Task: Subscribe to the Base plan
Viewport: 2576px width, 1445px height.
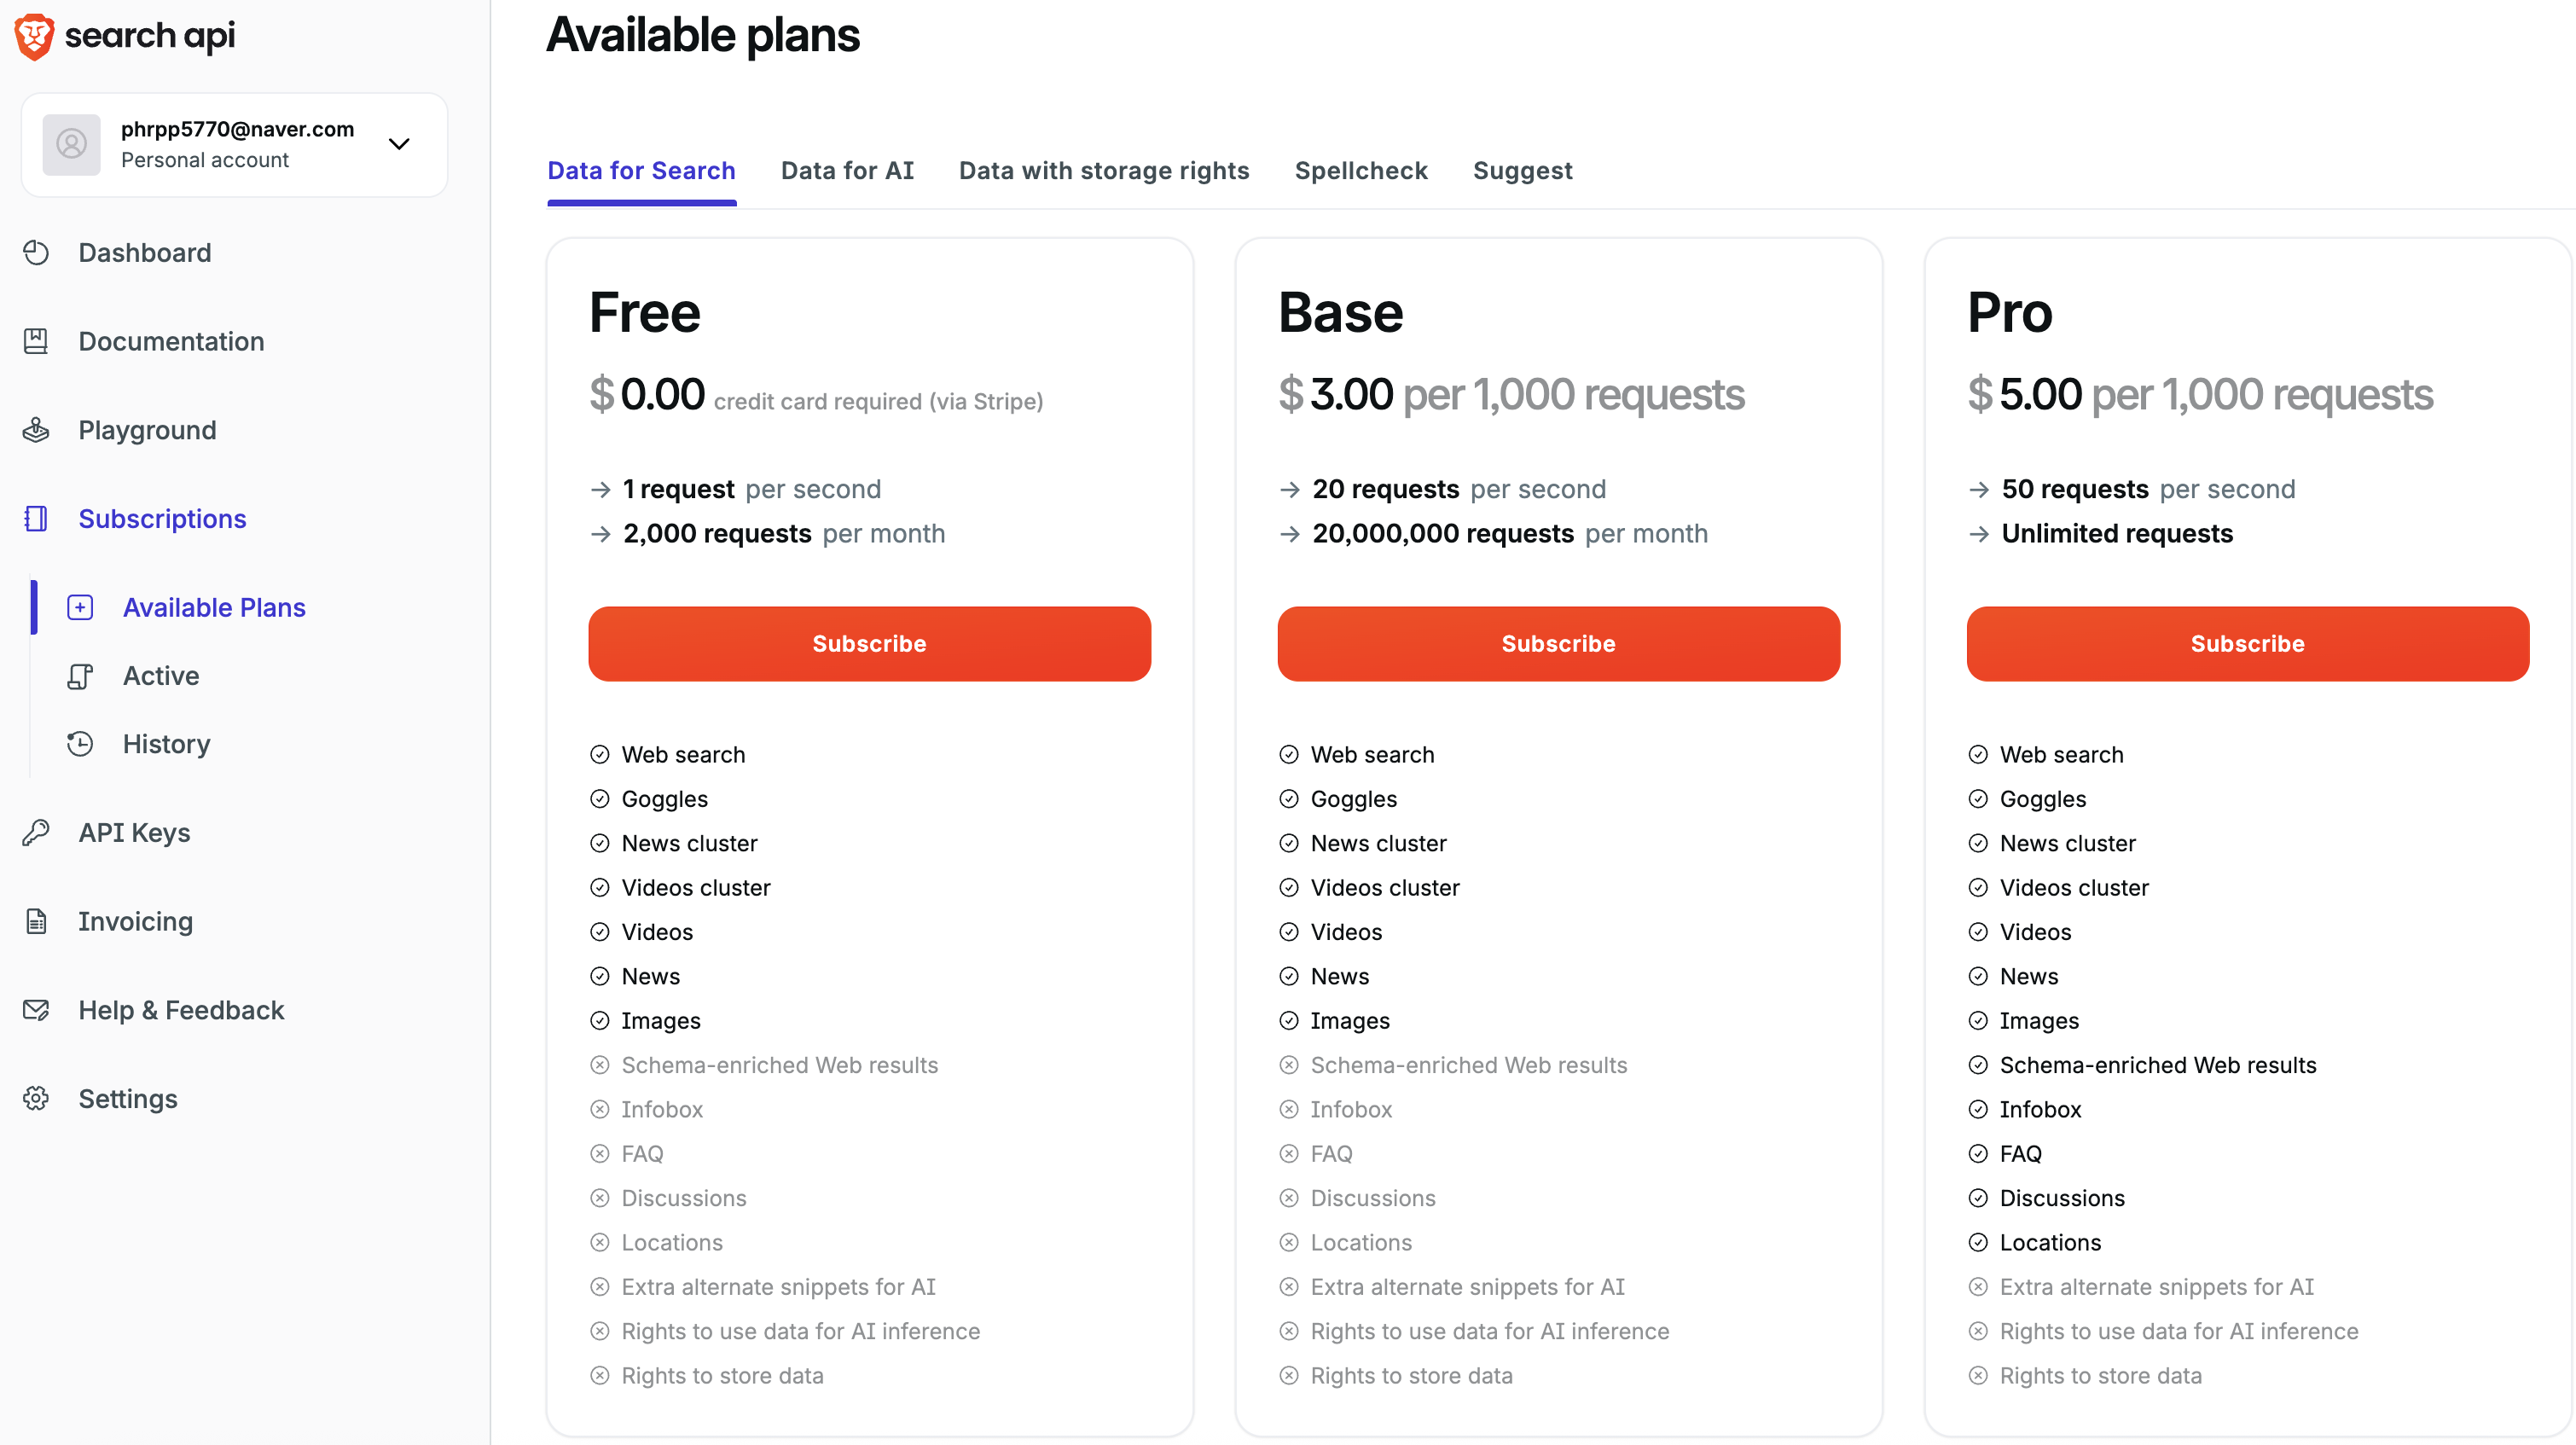Action: pos(1558,644)
